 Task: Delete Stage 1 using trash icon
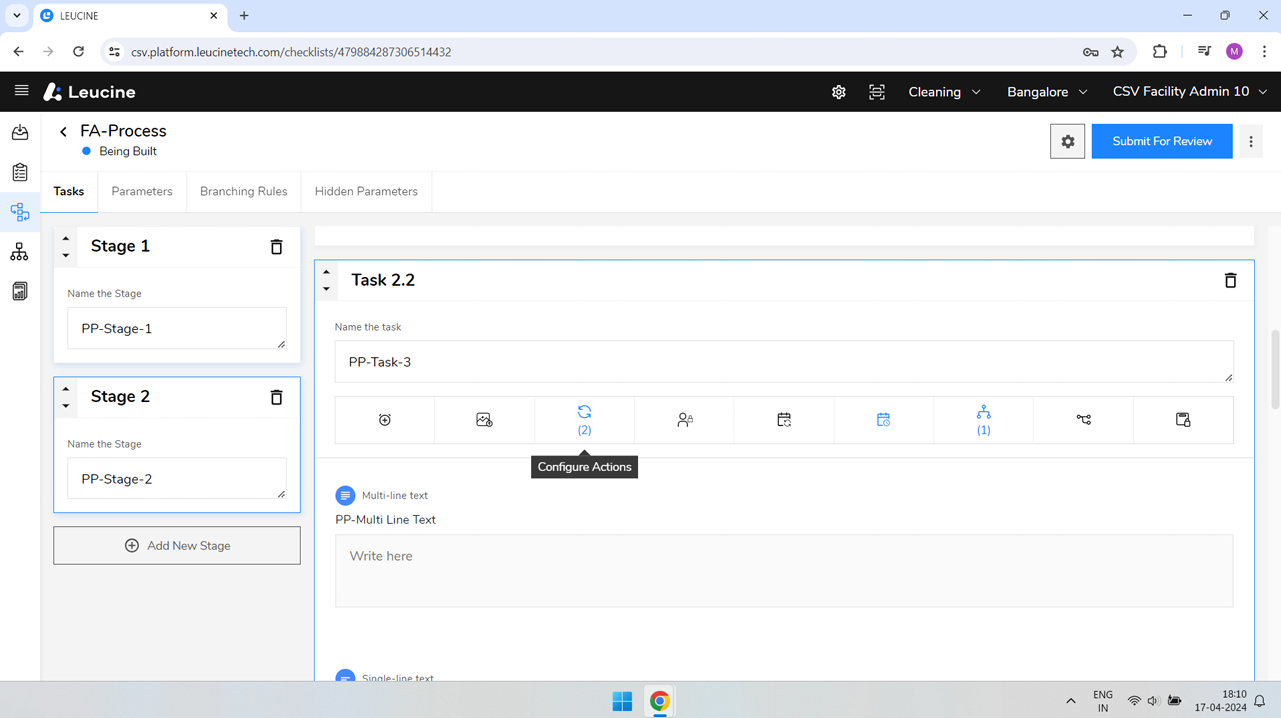(277, 247)
